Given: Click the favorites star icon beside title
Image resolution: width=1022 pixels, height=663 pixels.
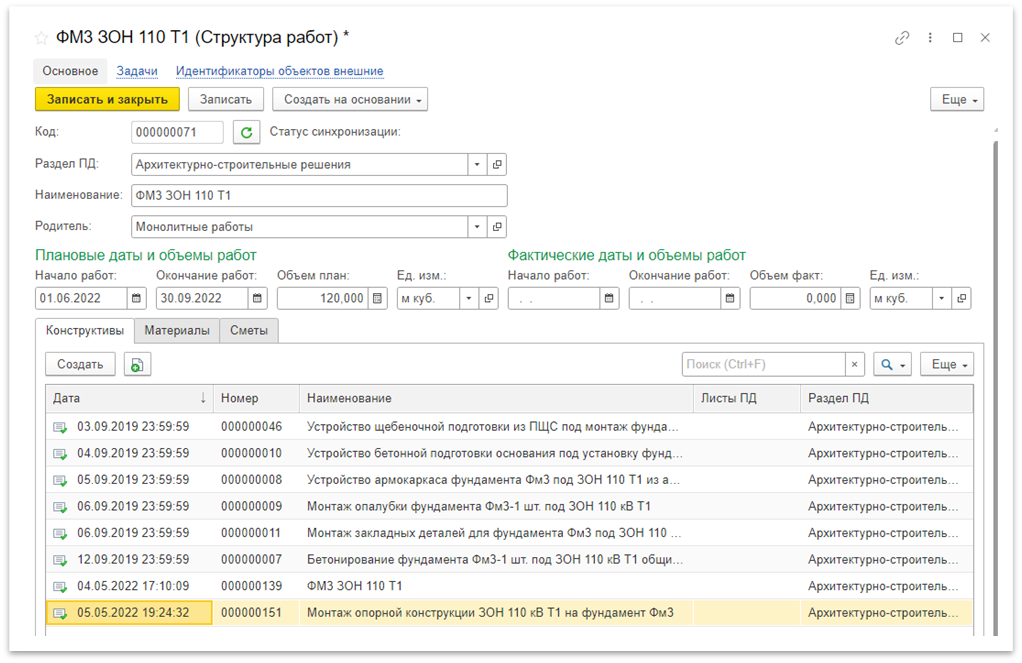Looking at the screenshot, I should 41,38.
